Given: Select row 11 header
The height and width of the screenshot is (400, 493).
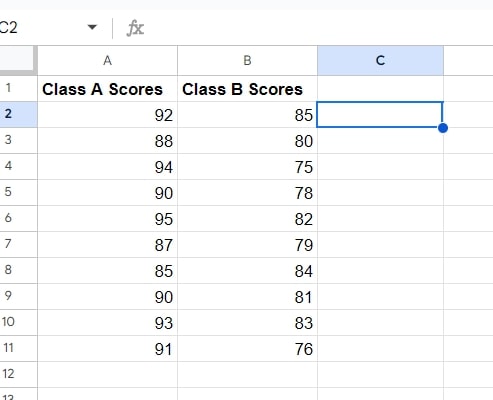Looking at the screenshot, I should coord(18,348).
